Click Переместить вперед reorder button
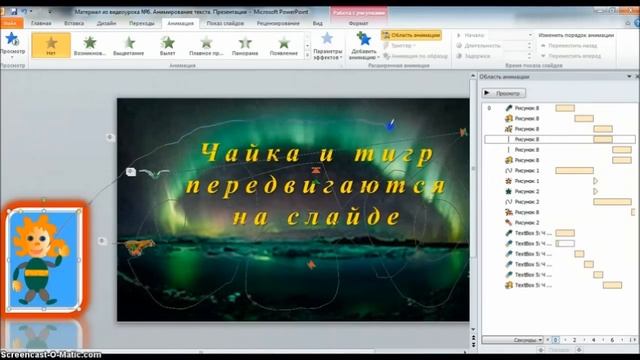This screenshot has width=640, height=360. pyautogui.click(x=571, y=56)
